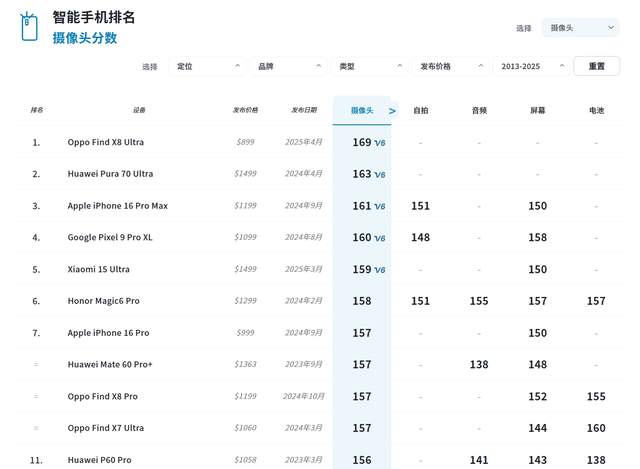Expand the 品牌 filter dropdown
Image resolution: width=640 pixels, height=469 pixels.
pos(289,66)
